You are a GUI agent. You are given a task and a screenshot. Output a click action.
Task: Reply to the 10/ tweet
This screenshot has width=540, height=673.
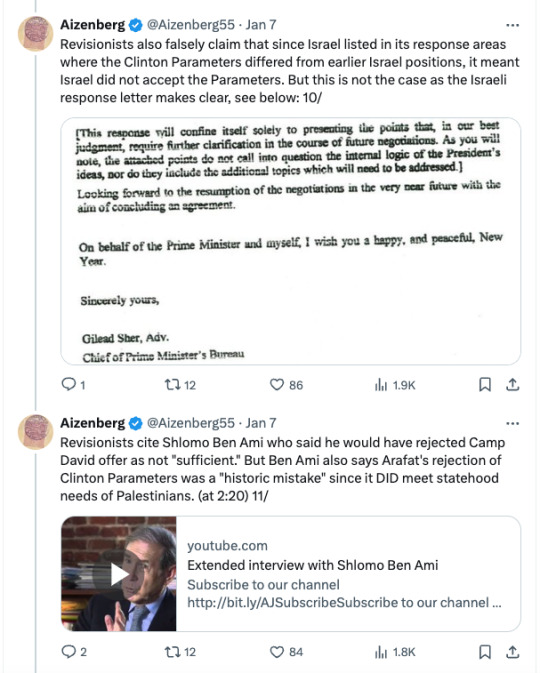tap(73, 385)
